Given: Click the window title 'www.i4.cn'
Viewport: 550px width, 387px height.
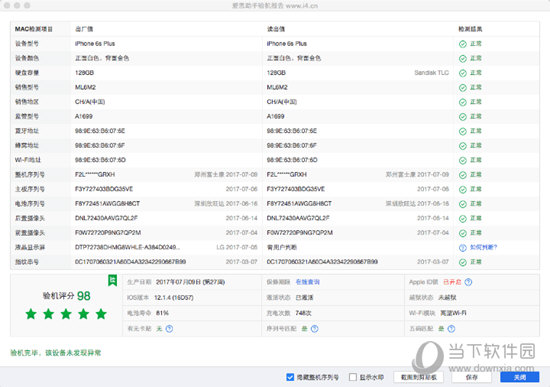Looking at the screenshot, I should pos(302,6).
